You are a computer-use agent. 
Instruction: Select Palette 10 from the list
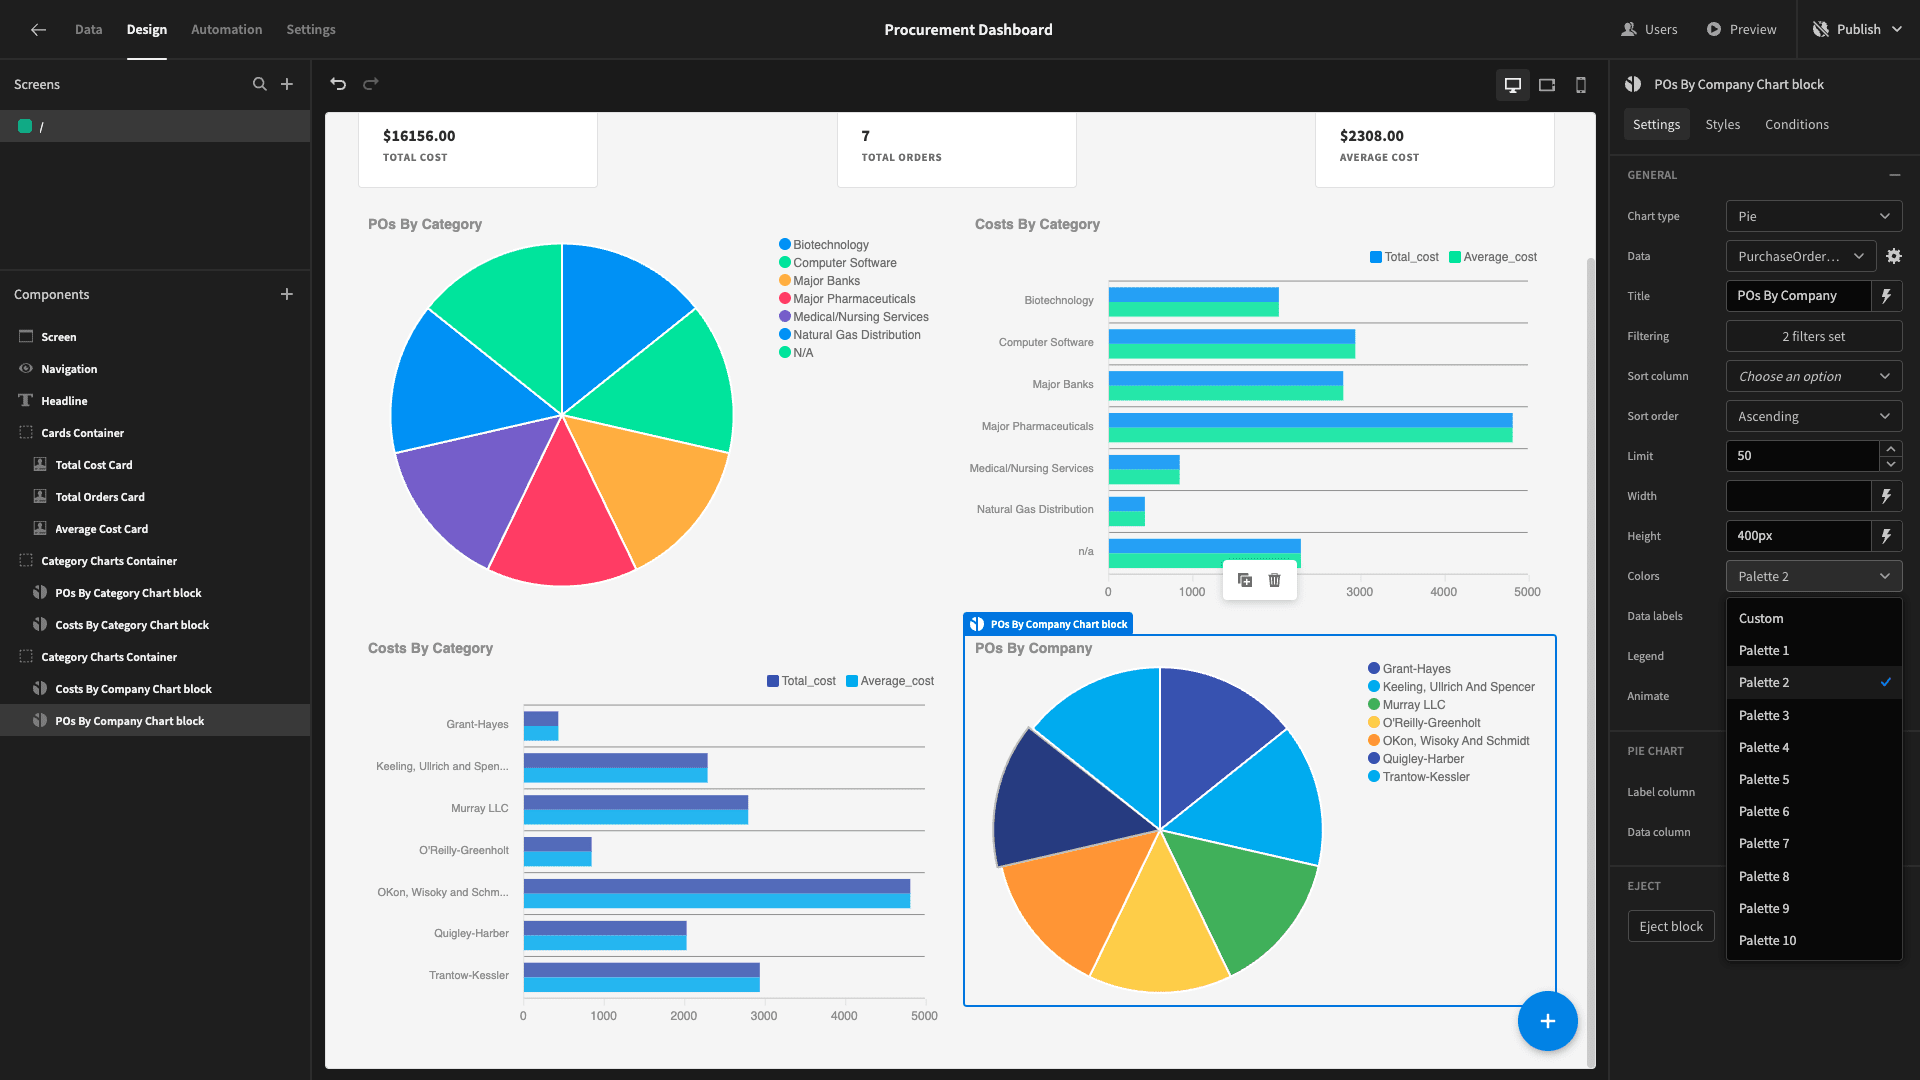1814,940
